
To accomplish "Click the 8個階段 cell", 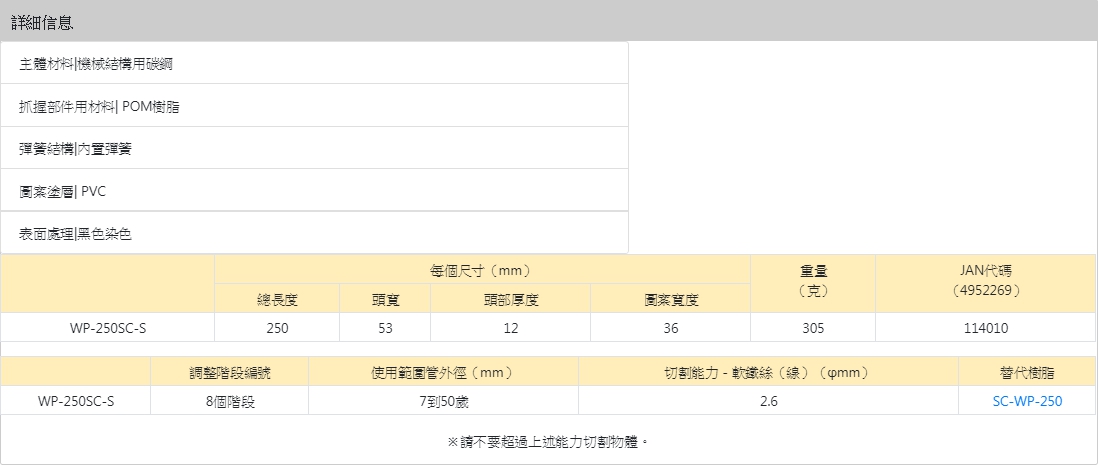I will coord(229,402).
